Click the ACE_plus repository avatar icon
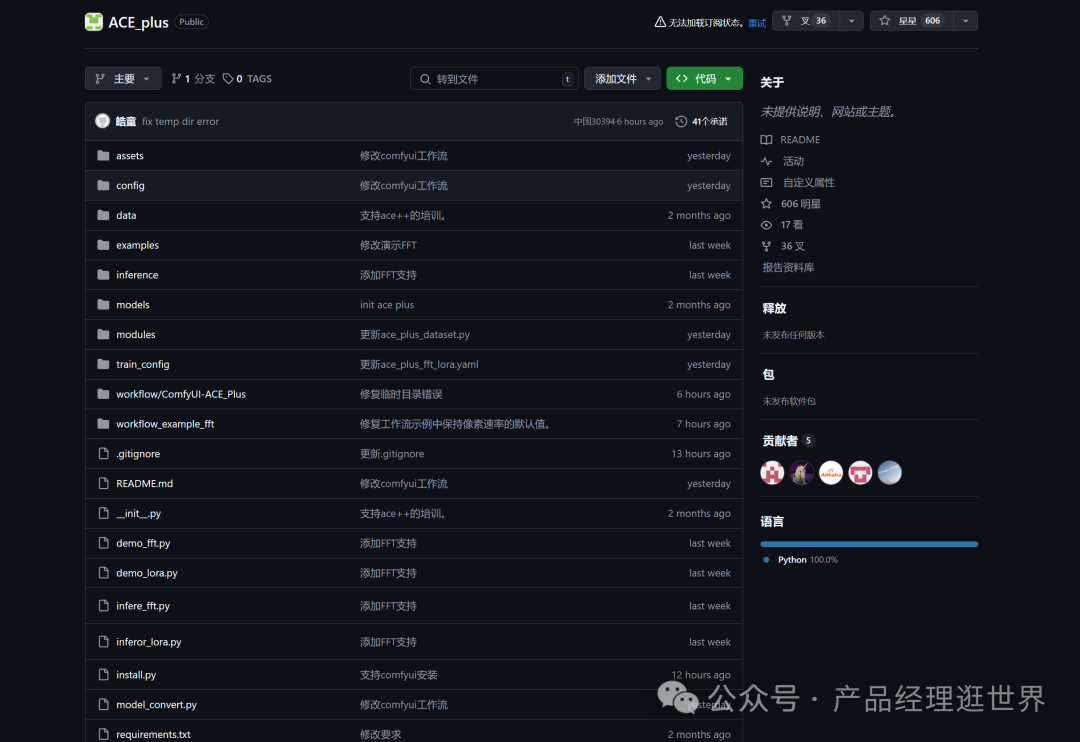The height and width of the screenshot is (742, 1080). [94, 22]
